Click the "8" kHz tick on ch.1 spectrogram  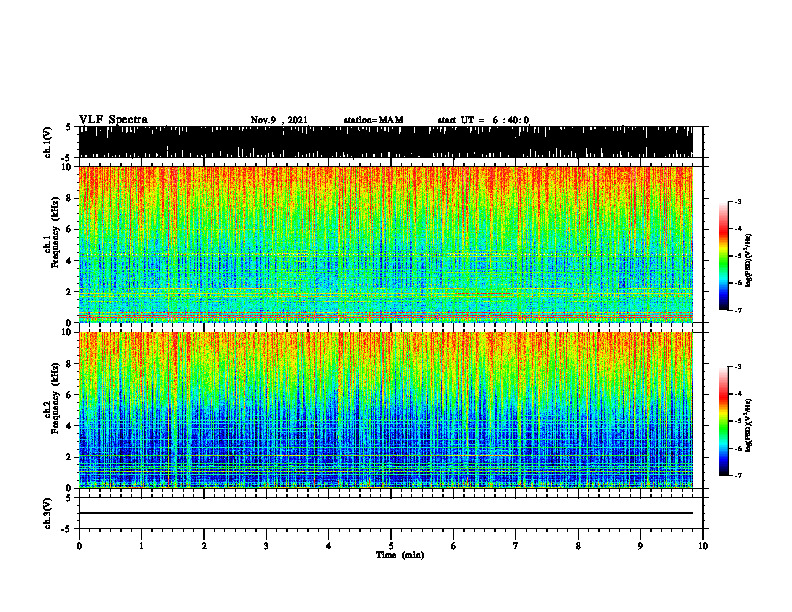click(x=69, y=198)
